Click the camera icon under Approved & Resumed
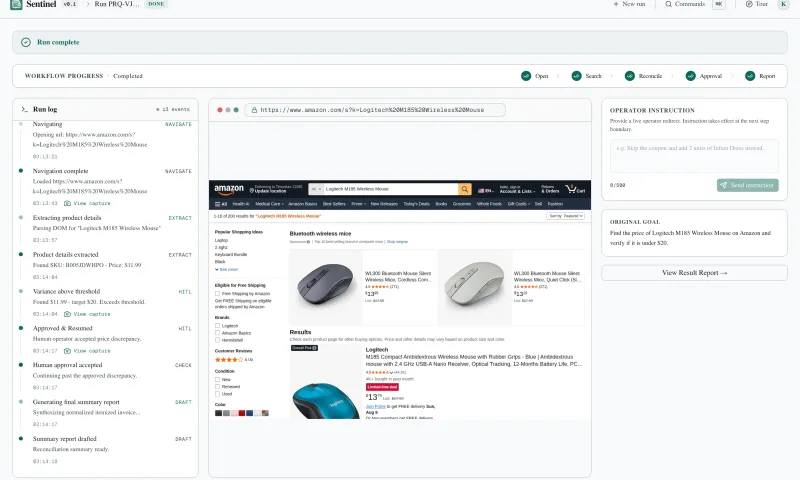 pyautogui.click(x=67, y=351)
